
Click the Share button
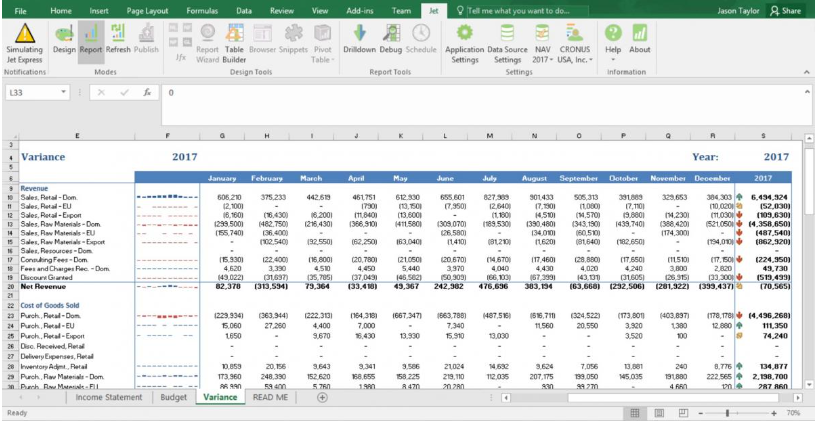tap(785, 10)
